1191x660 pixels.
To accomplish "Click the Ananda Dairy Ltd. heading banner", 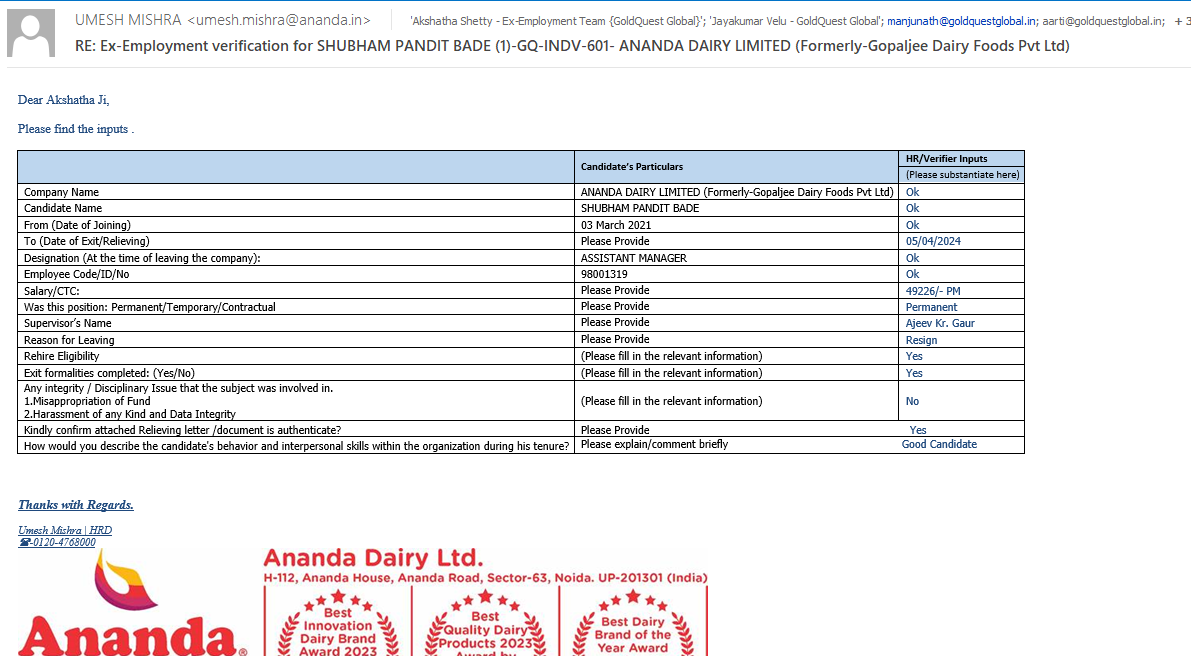I will coord(373,558).
